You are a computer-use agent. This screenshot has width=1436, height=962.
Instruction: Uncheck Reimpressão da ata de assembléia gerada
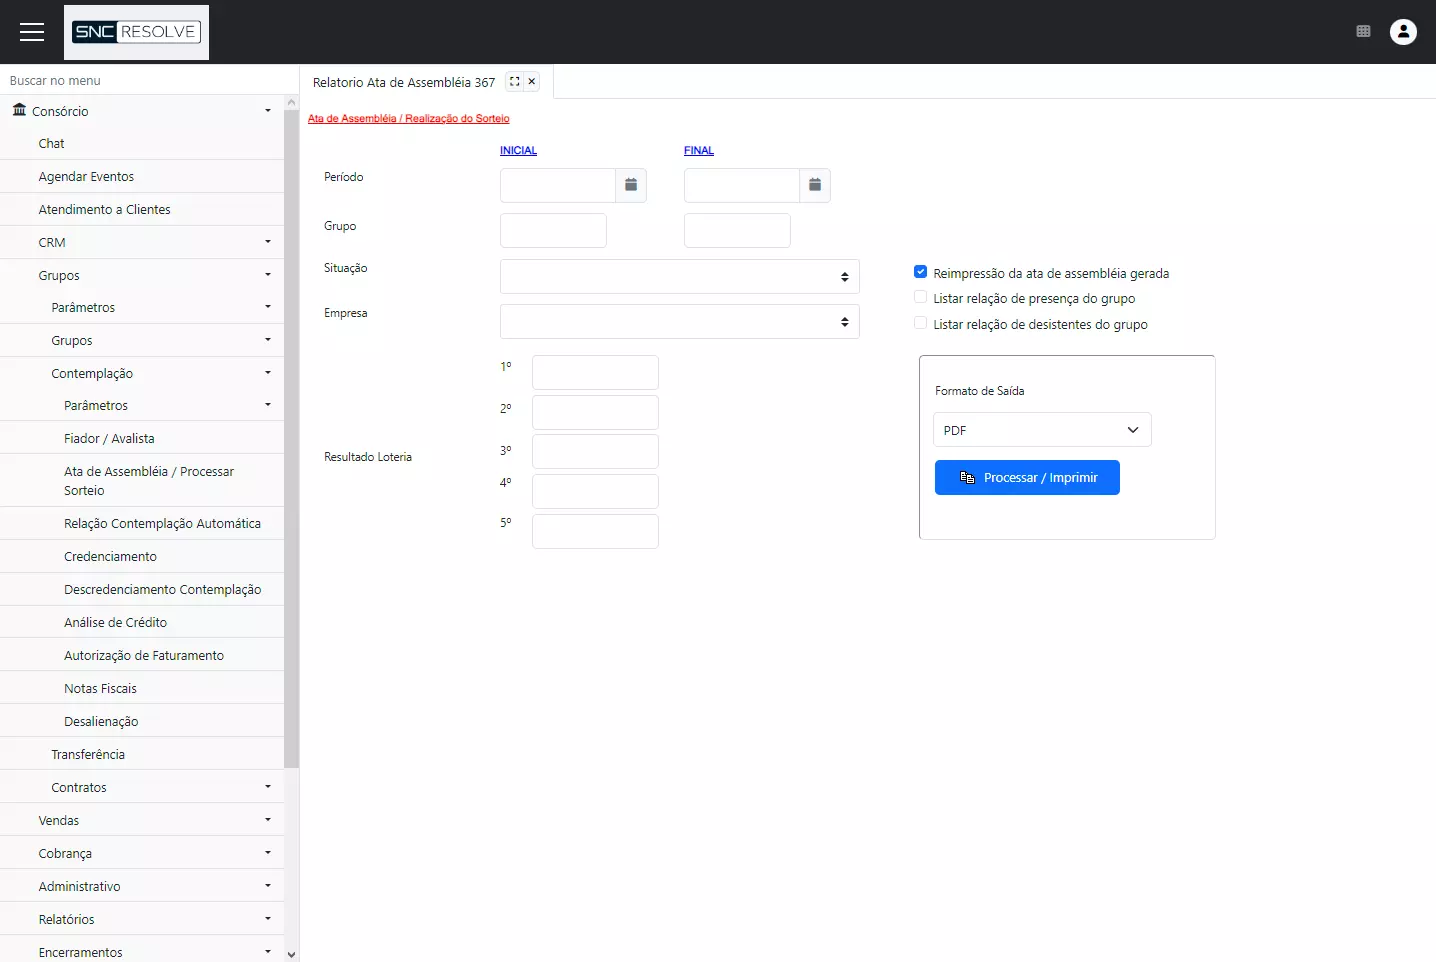click(x=920, y=272)
